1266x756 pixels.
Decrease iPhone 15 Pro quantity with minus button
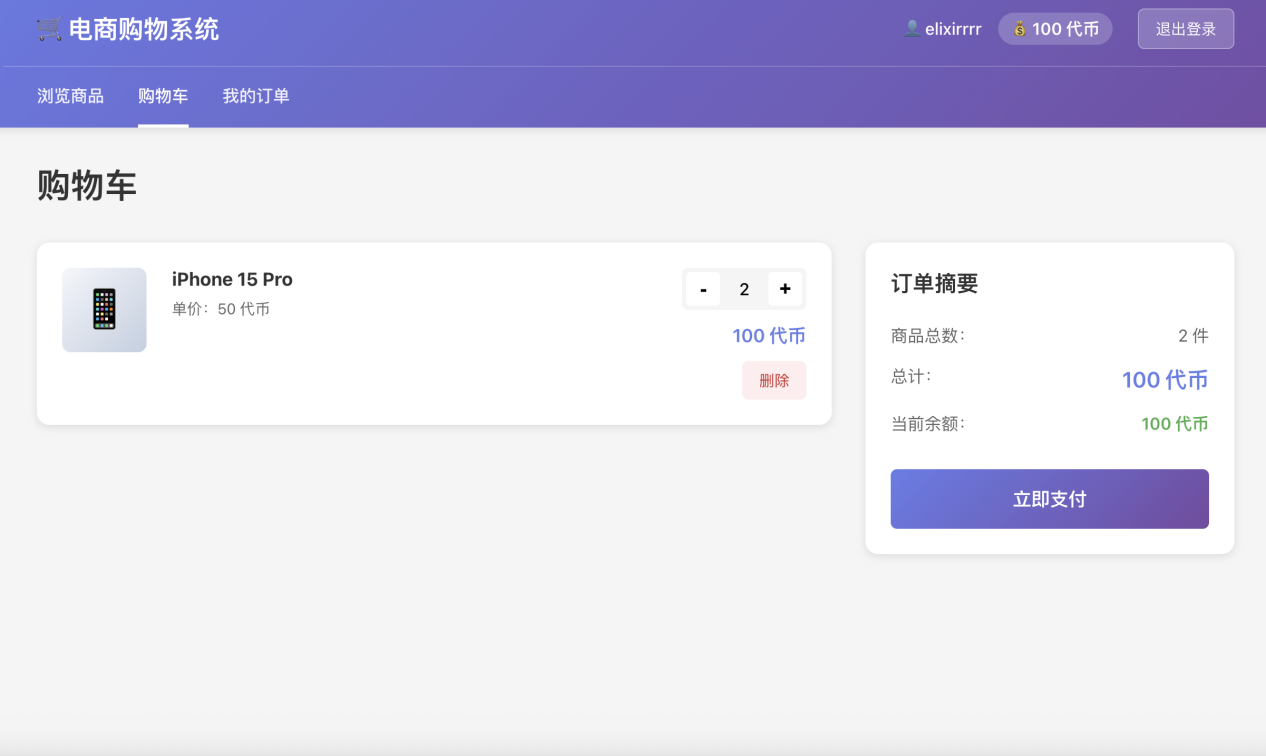tap(703, 289)
